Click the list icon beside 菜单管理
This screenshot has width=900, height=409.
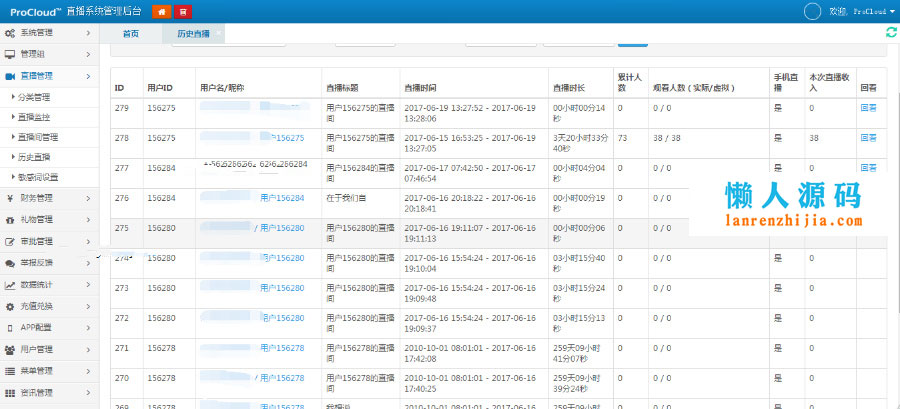[10, 371]
